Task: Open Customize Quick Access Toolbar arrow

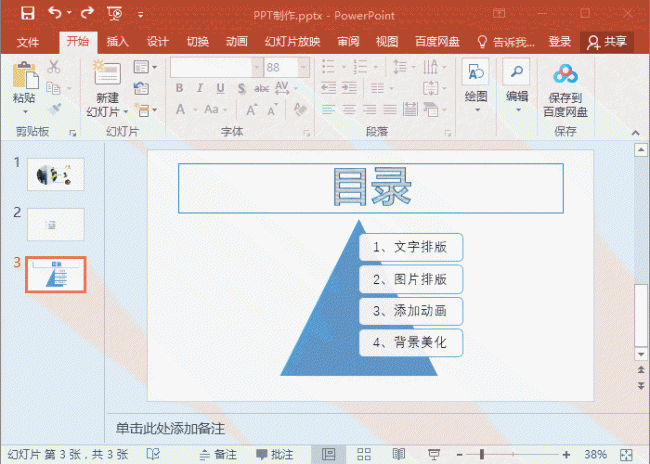Action: (141, 15)
